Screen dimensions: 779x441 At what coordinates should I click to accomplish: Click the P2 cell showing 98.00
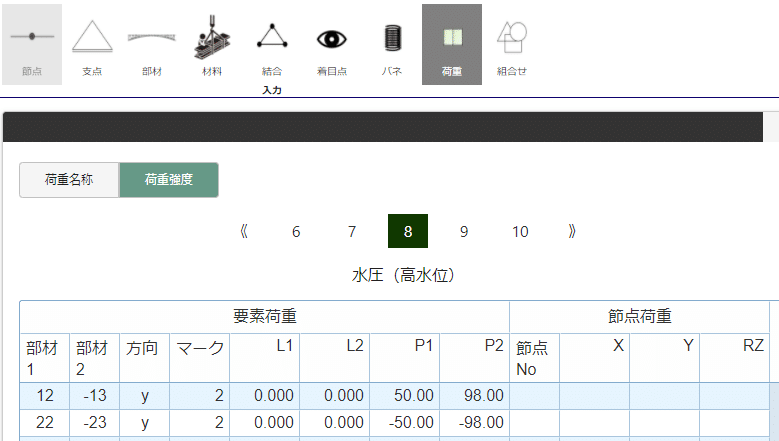click(474, 396)
